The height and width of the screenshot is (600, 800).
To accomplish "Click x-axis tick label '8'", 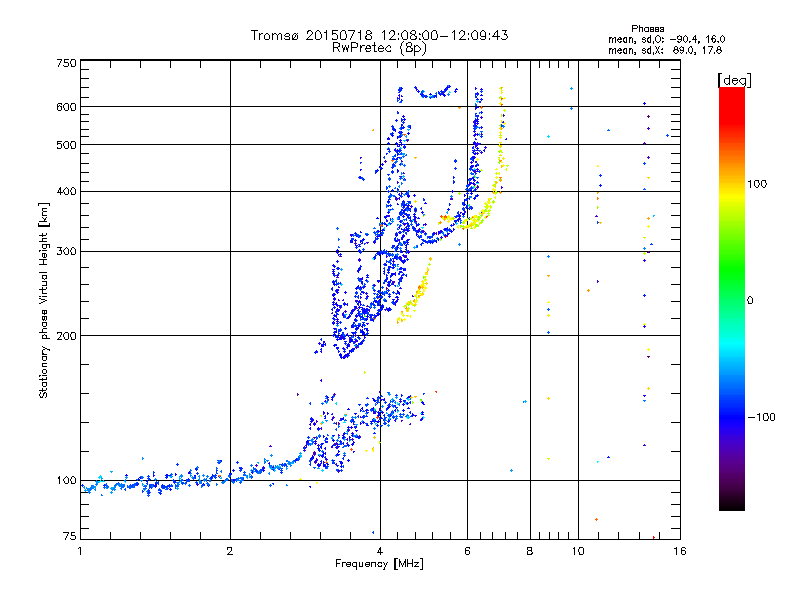I will pyautogui.click(x=530, y=551).
